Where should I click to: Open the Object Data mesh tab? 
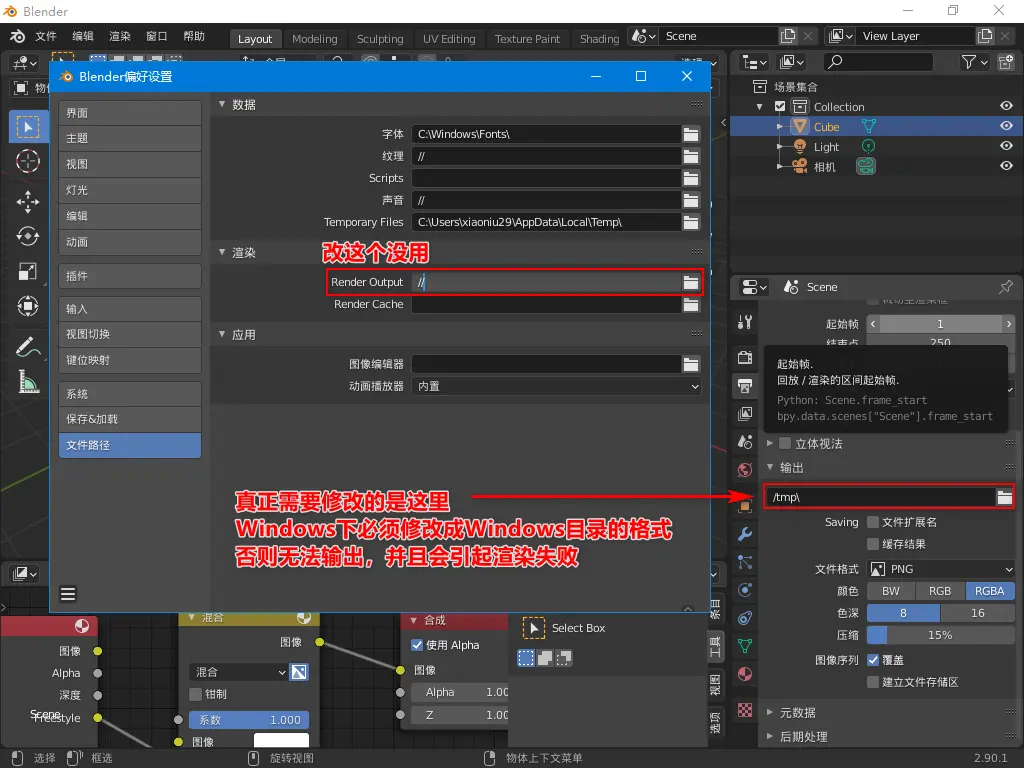coord(745,647)
